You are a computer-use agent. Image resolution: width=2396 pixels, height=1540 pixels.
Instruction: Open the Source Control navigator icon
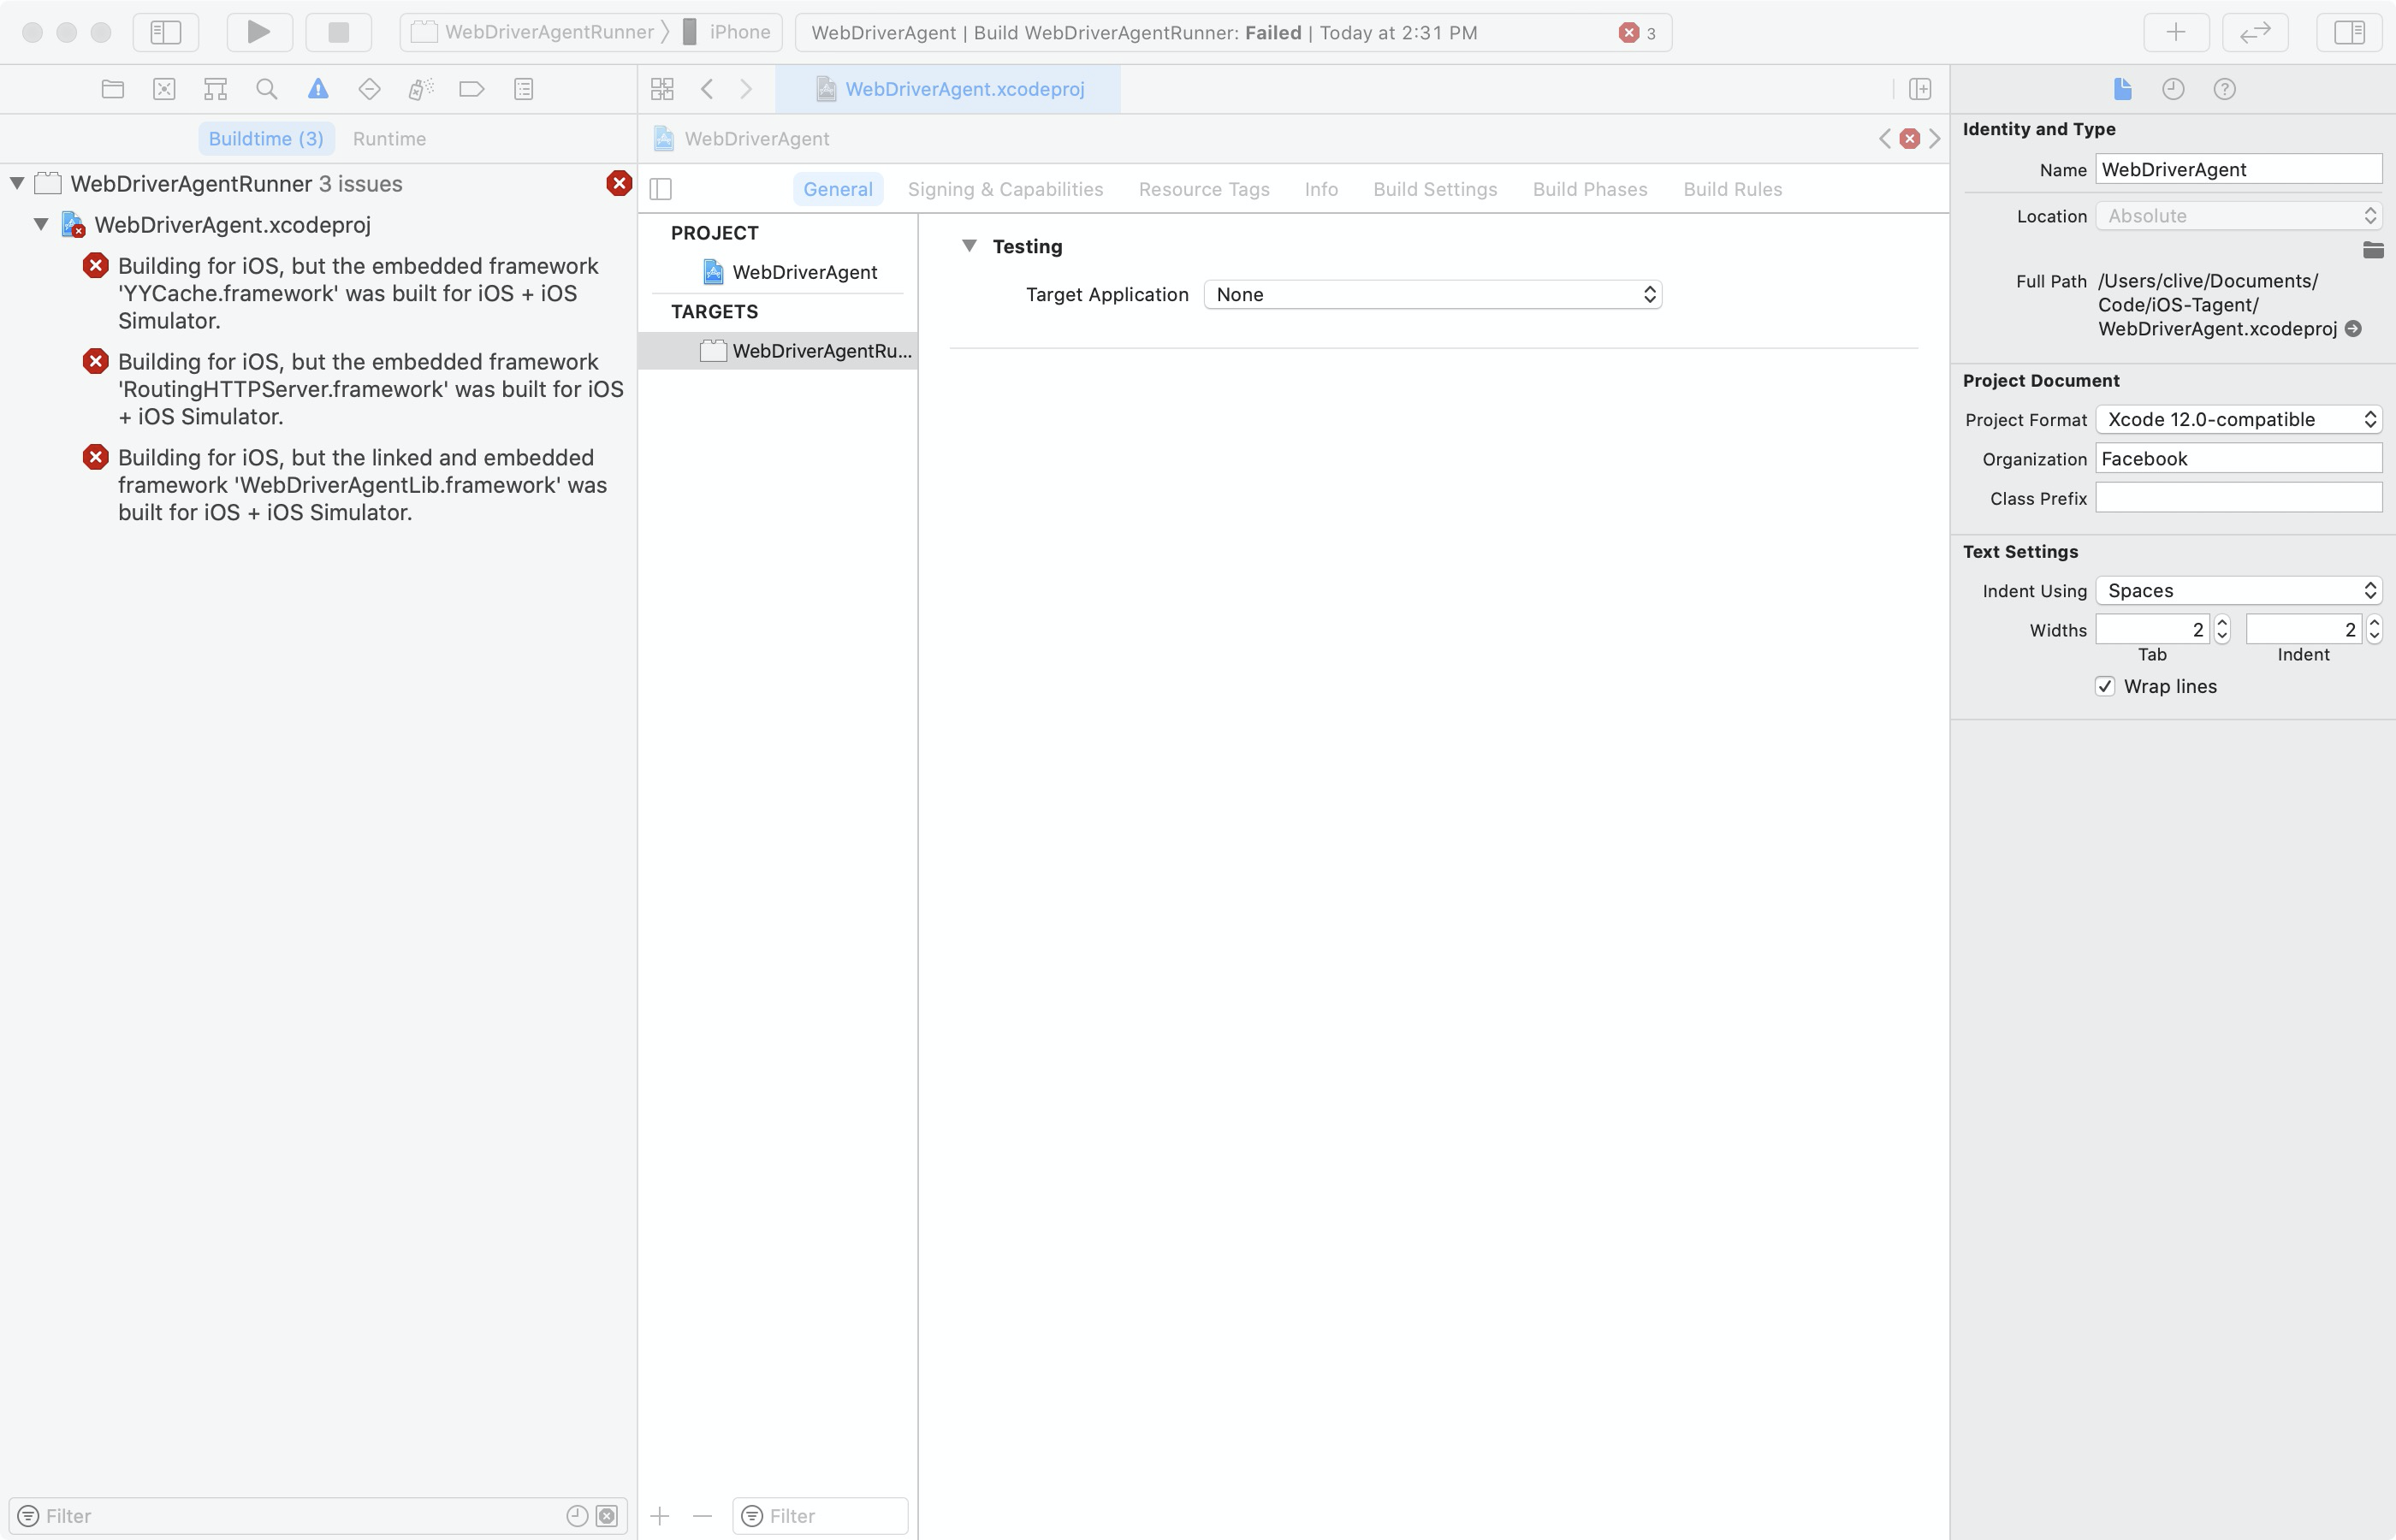click(164, 89)
